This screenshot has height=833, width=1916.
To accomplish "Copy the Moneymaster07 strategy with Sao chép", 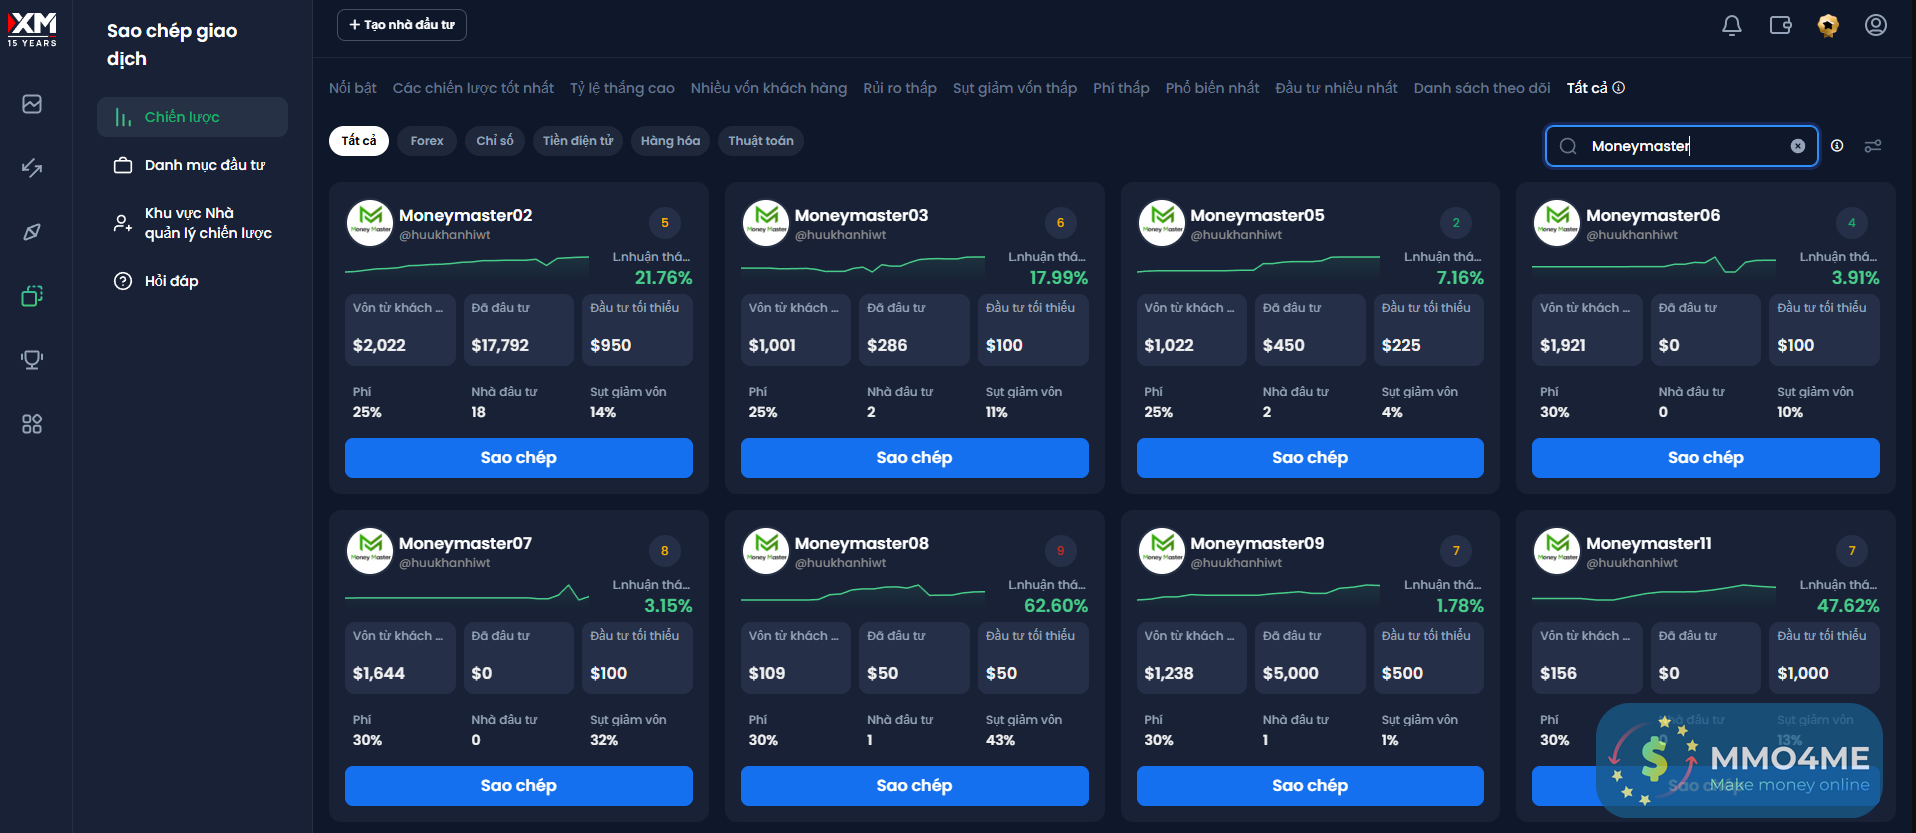I will click(x=519, y=786).
